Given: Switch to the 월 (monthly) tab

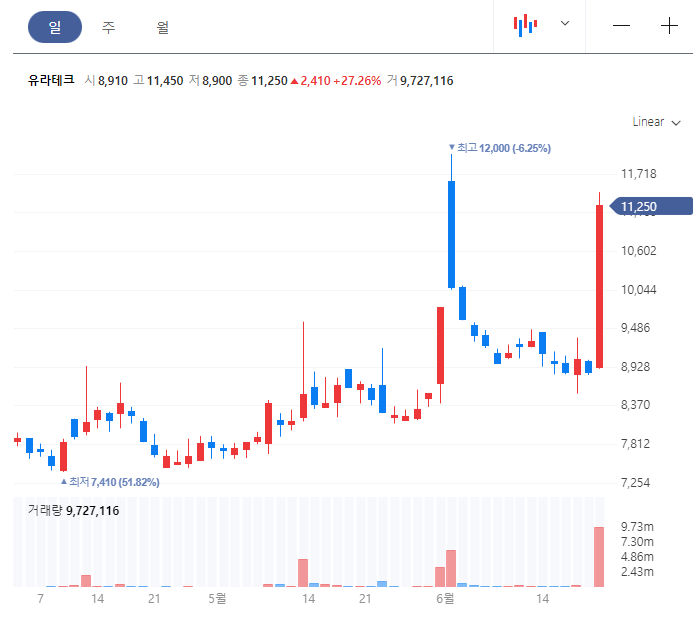Looking at the screenshot, I should [162, 27].
